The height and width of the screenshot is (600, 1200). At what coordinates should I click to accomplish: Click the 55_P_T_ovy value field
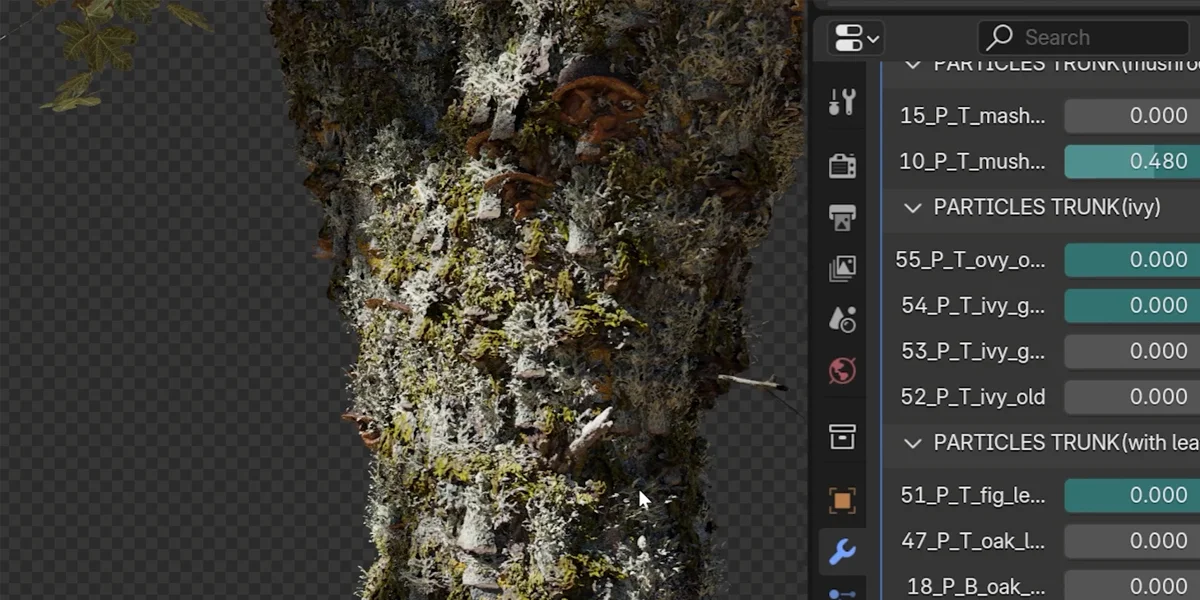1130,259
